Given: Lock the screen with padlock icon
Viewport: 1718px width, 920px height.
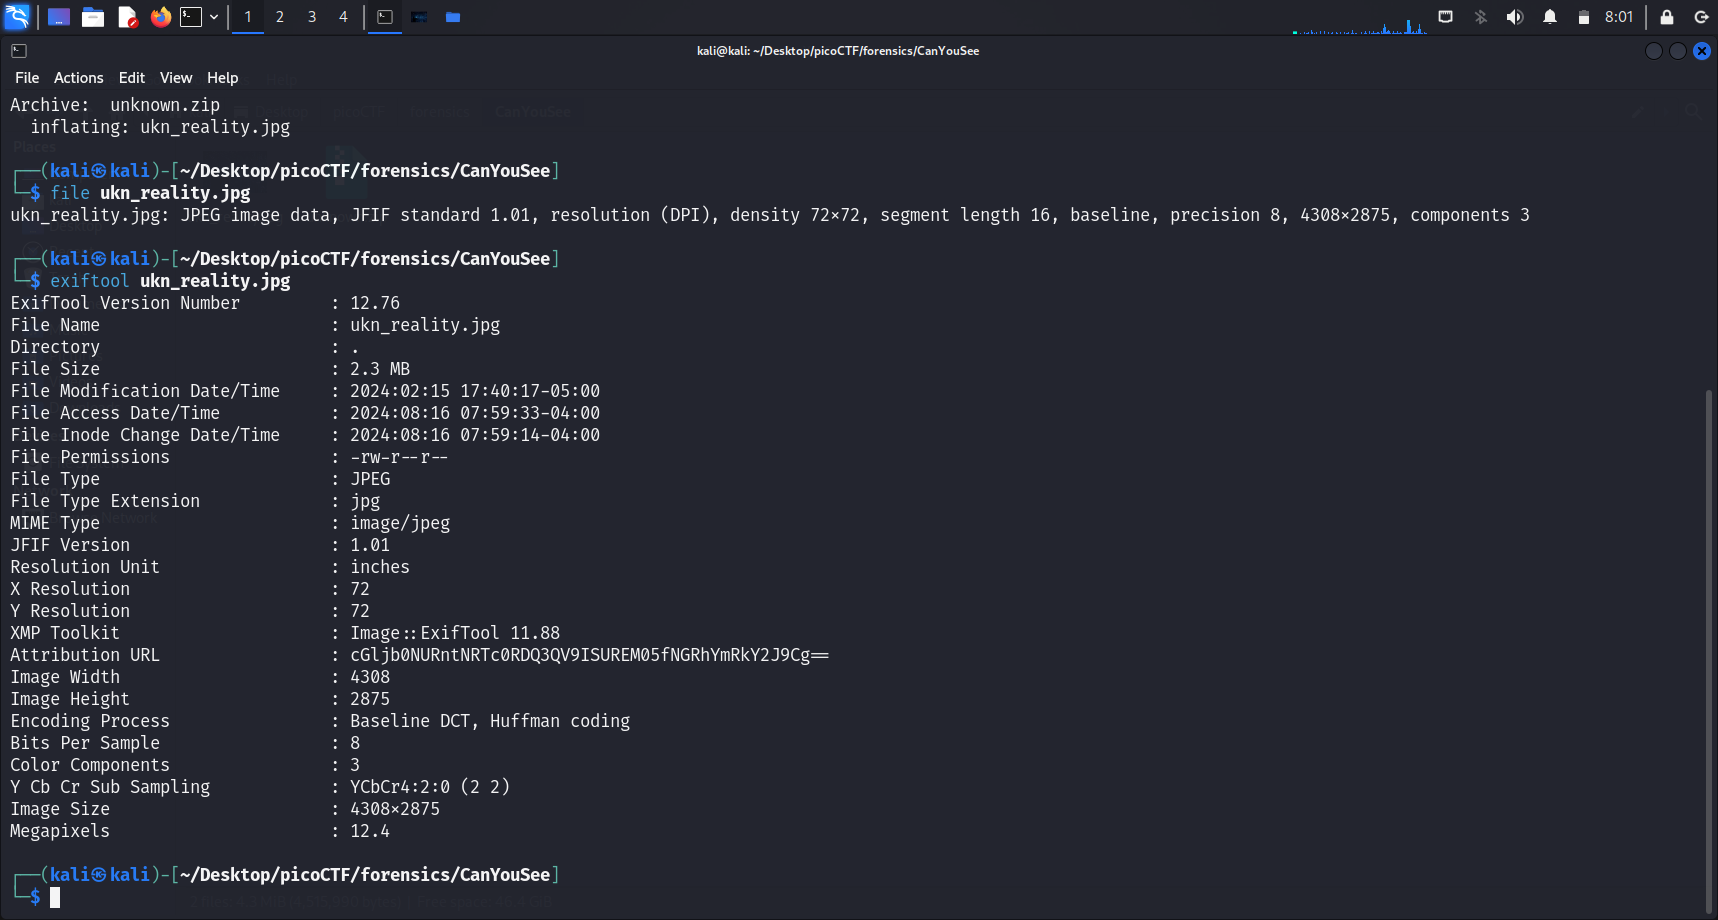Looking at the screenshot, I should click(1666, 17).
